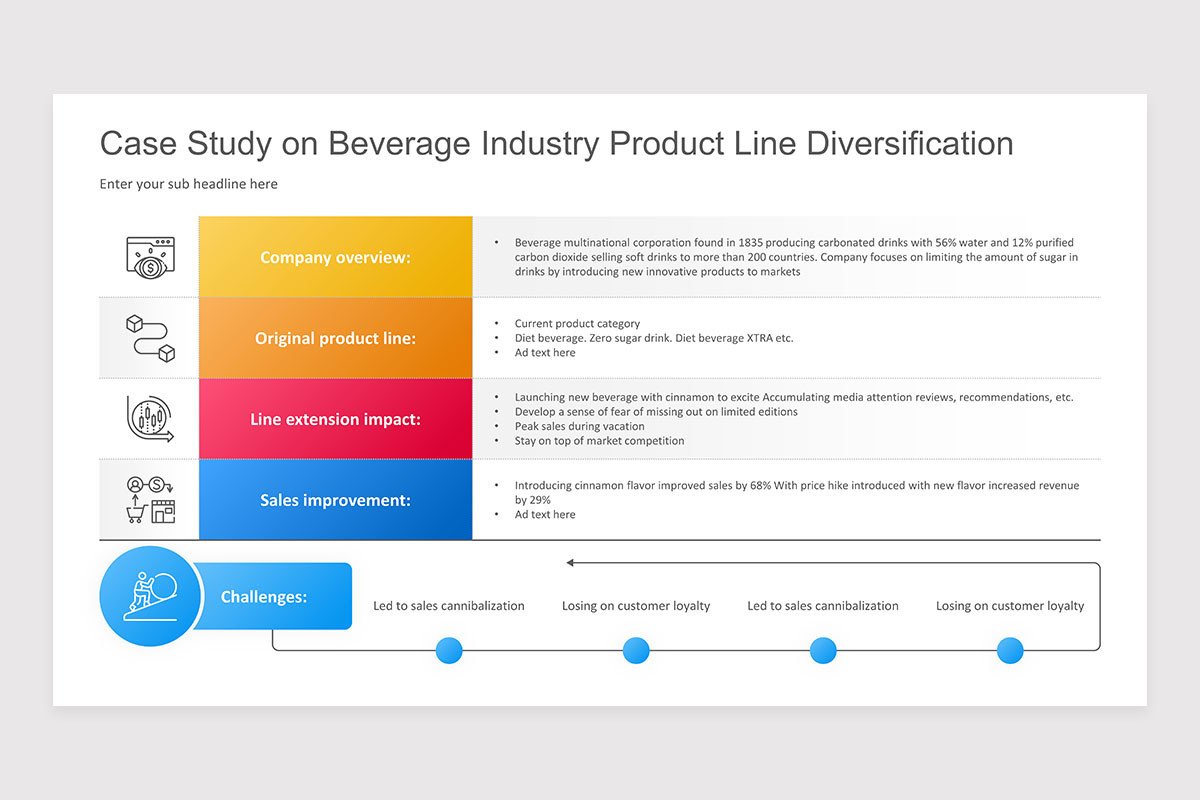Click the first blue timeline dot

449,651
